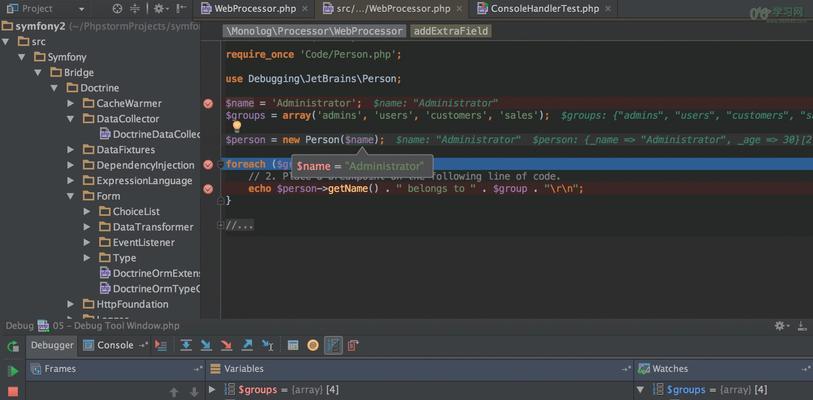
Task: Stop debugging with the red square
Action: 13,391
